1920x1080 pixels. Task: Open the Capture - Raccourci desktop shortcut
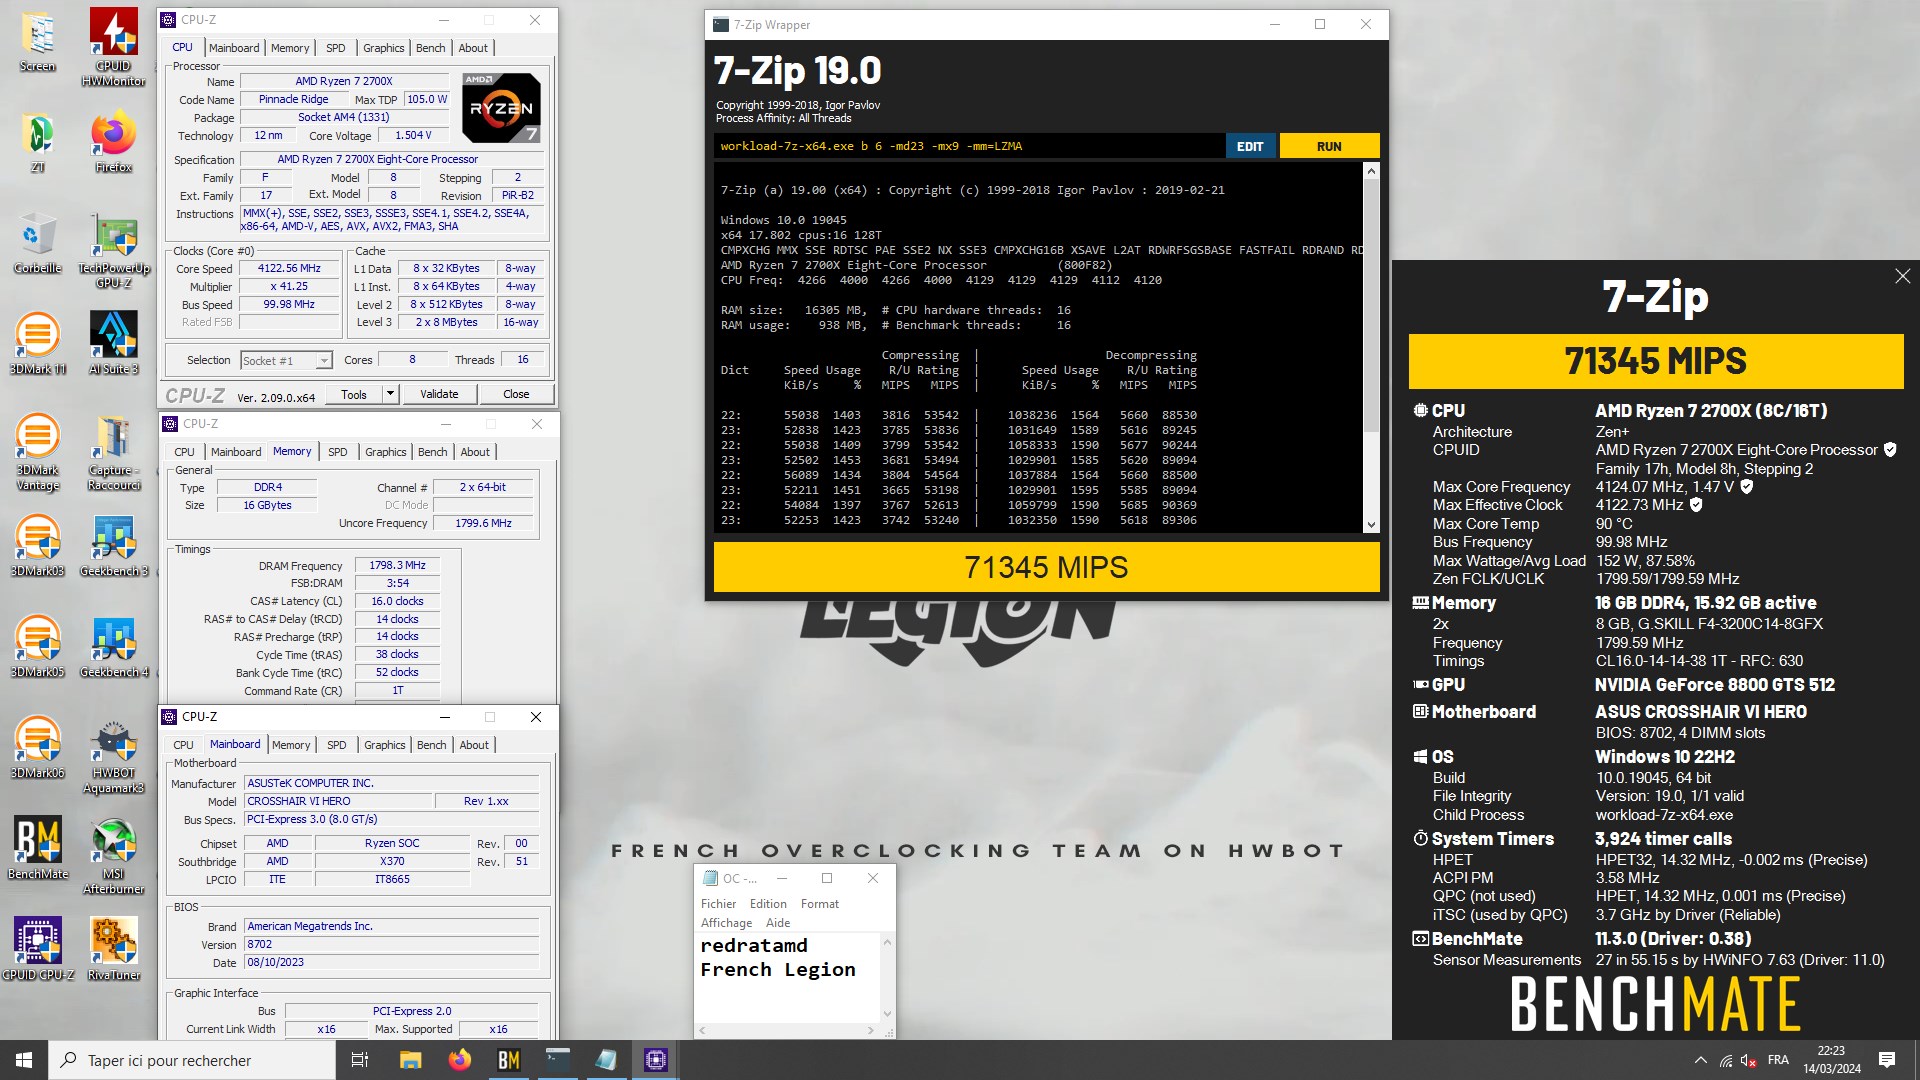pyautogui.click(x=114, y=453)
